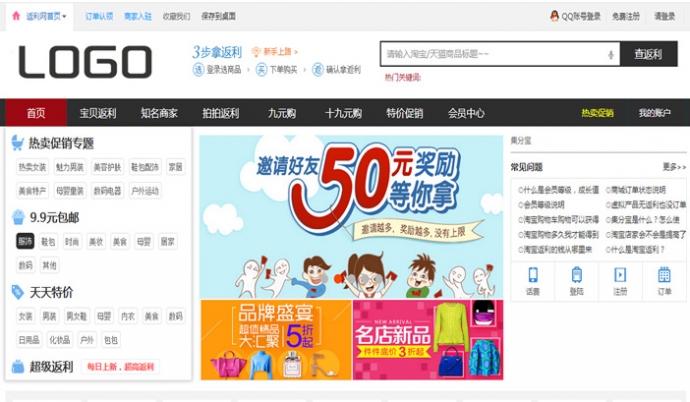Open the 邀请好友50元奖励 banner

point(351,217)
